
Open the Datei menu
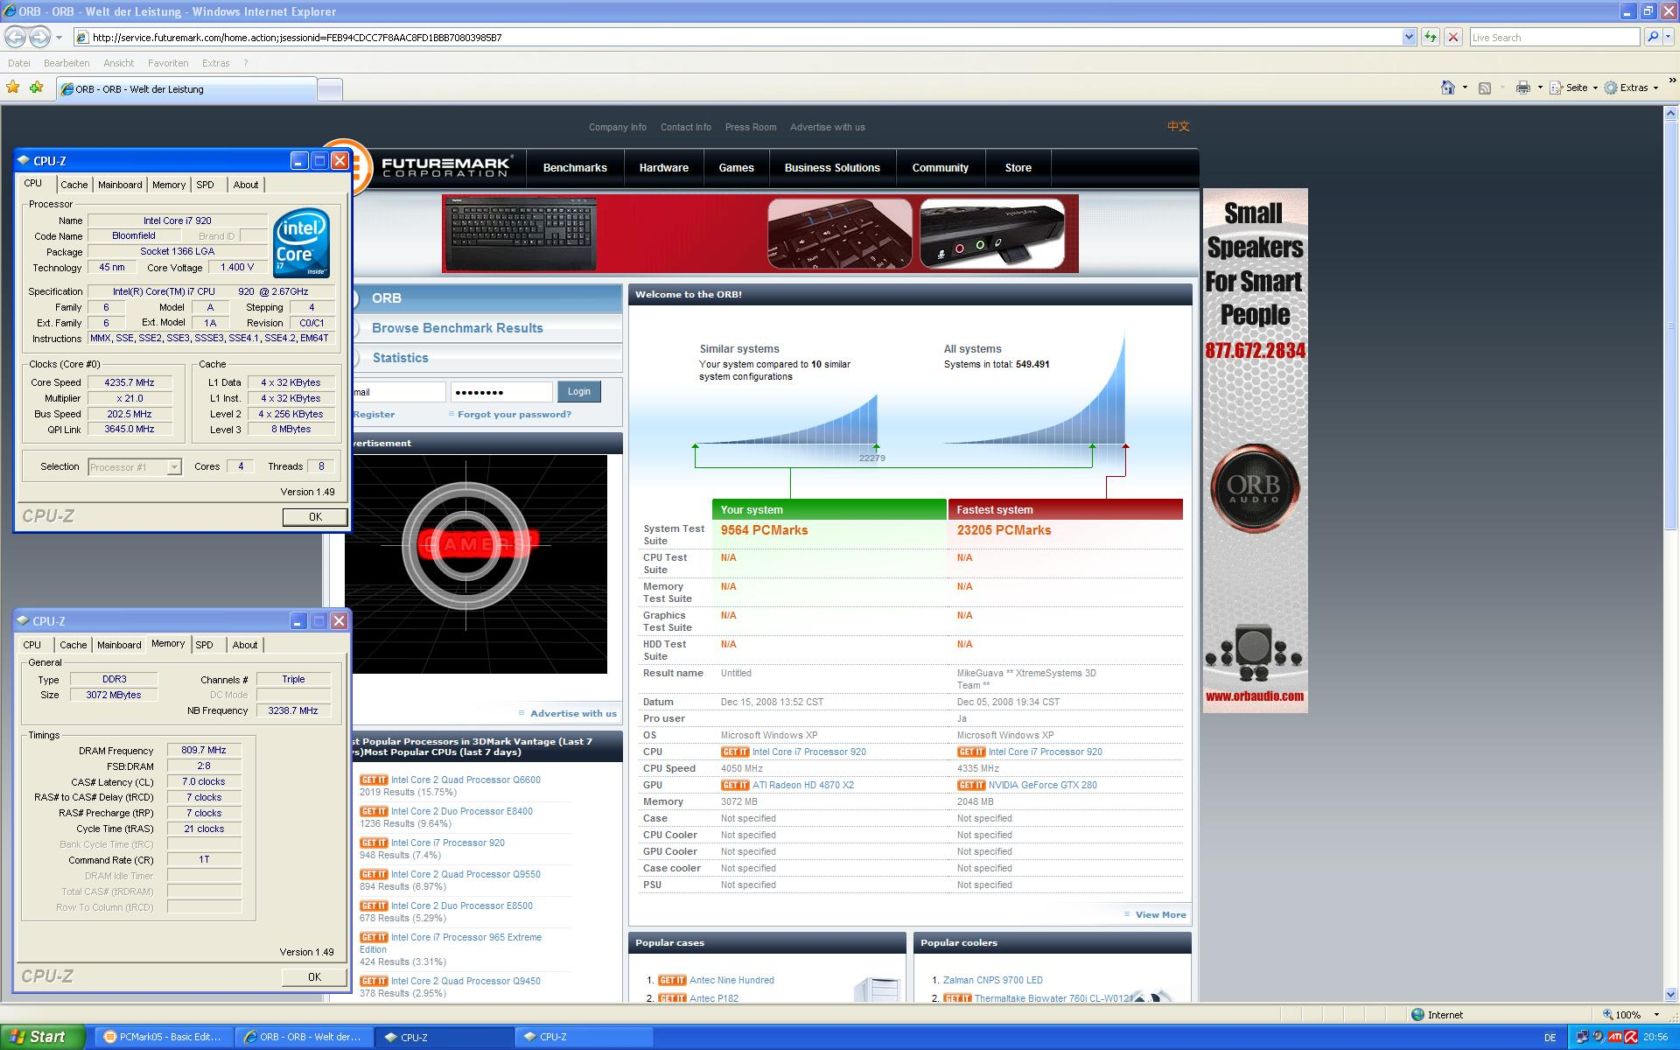tap(19, 63)
